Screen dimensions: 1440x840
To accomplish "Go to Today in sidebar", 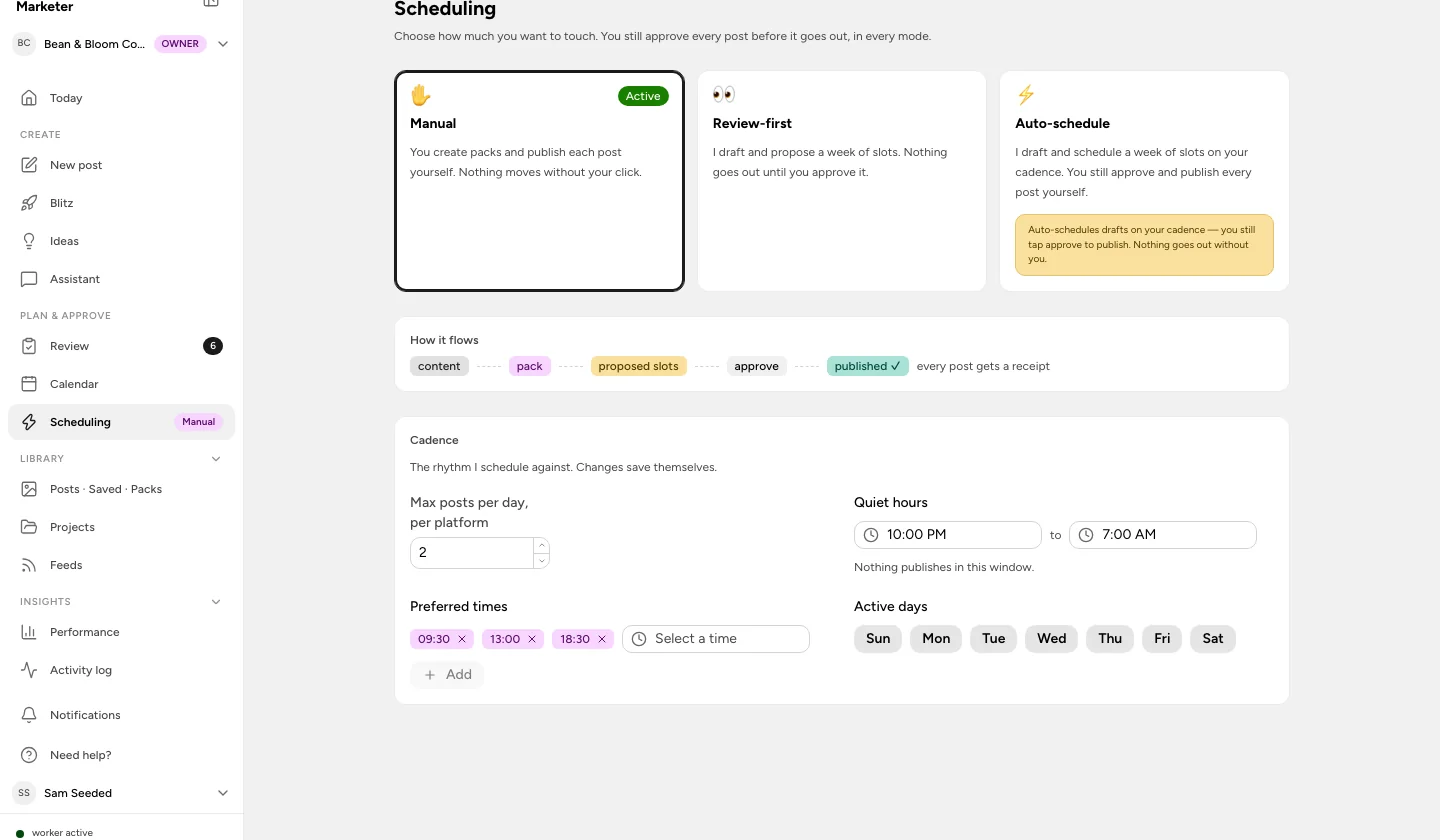I will coord(121,98).
